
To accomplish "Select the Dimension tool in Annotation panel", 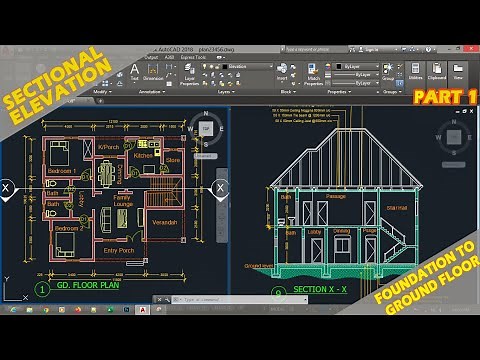I will point(153,72).
